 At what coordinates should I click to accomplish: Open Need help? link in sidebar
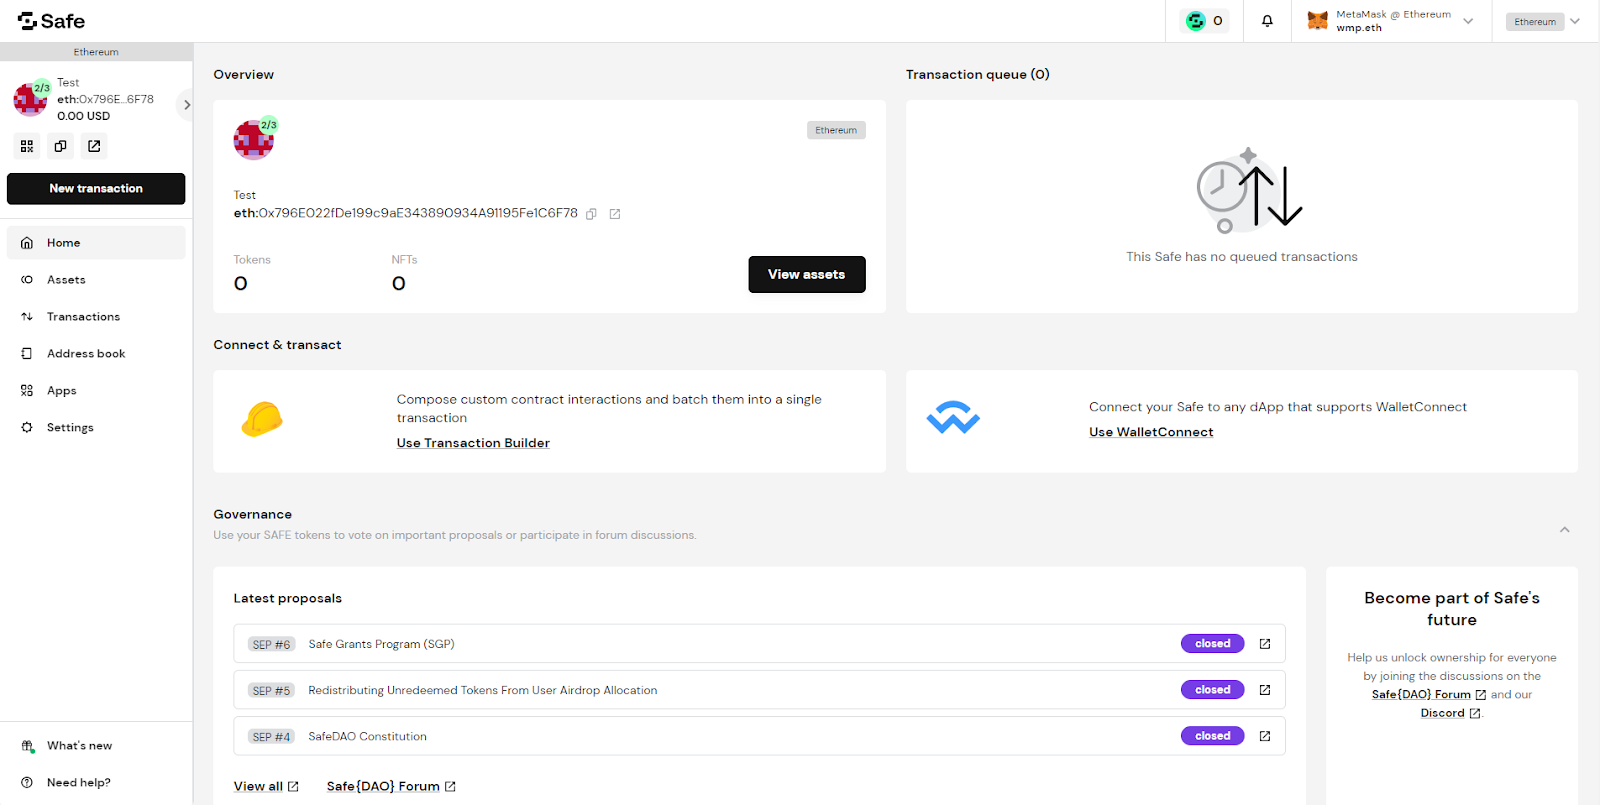point(96,783)
